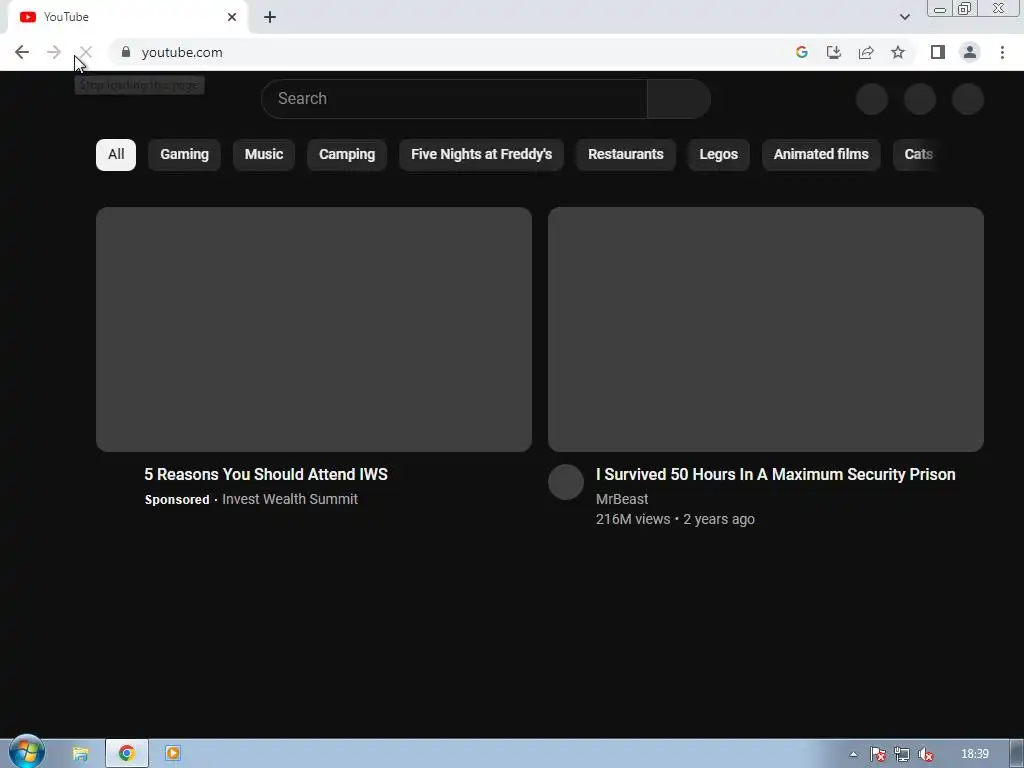Open the Chrome profile avatar

coord(970,52)
